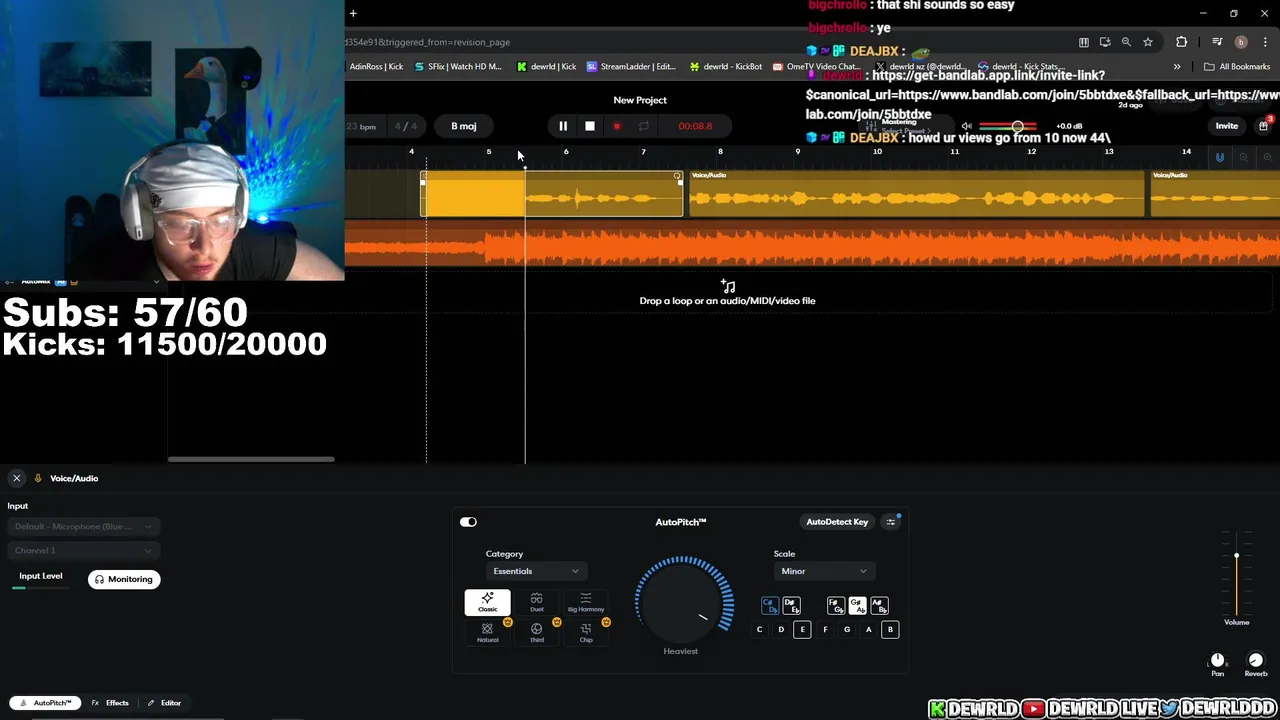Open the Channel 1 dropdown
The image size is (1280, 720).
(x=84, y=550)
